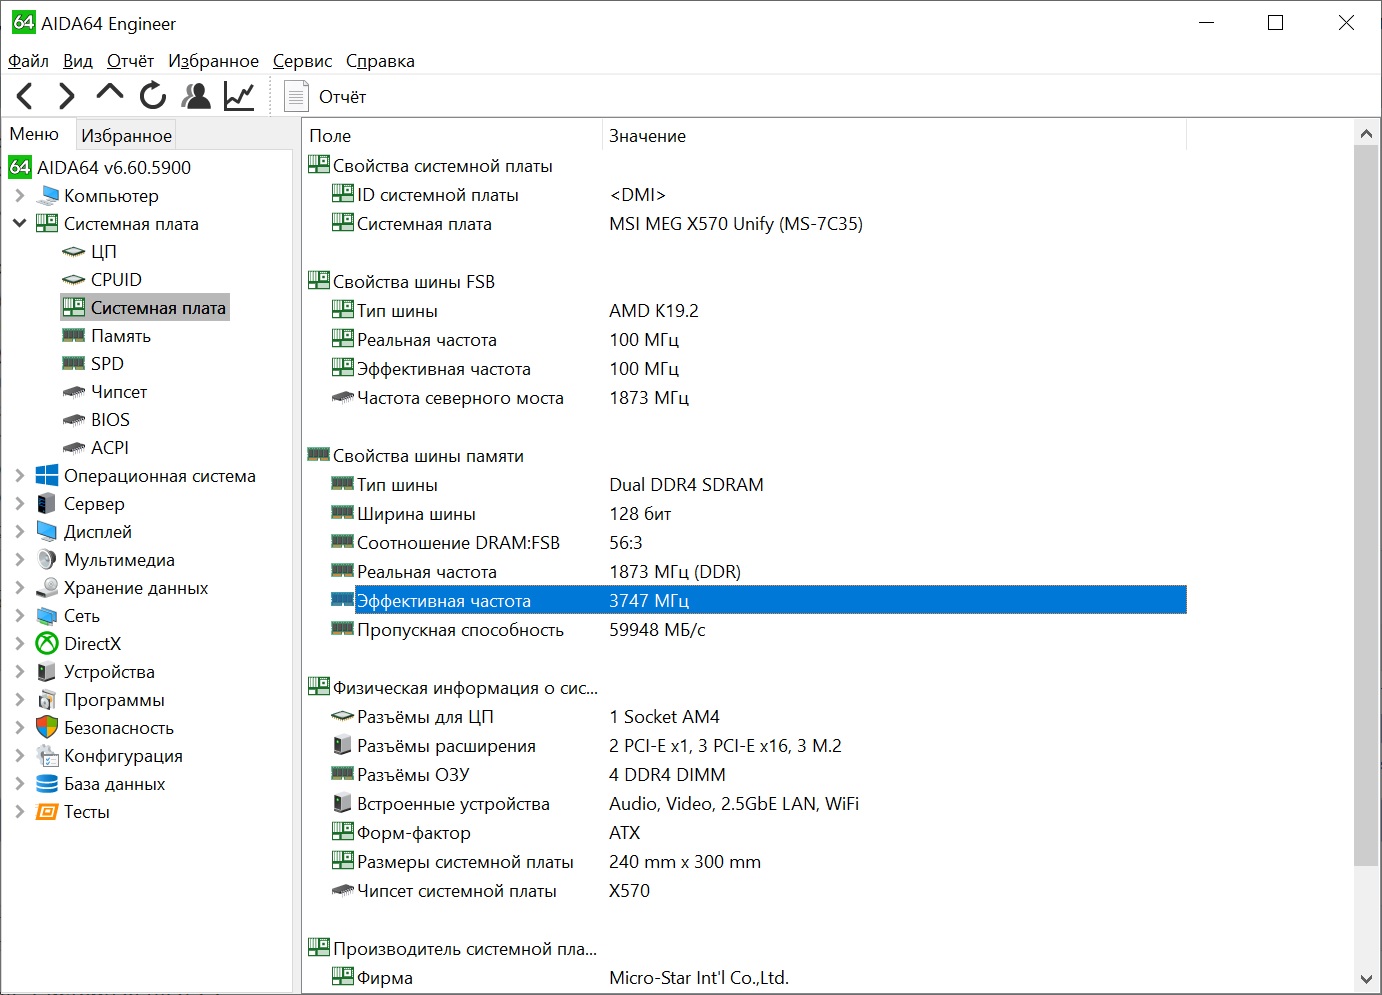Open the Избранное menu in menu bar
This screenshot has width=1382, height=995.
point(213,61)
